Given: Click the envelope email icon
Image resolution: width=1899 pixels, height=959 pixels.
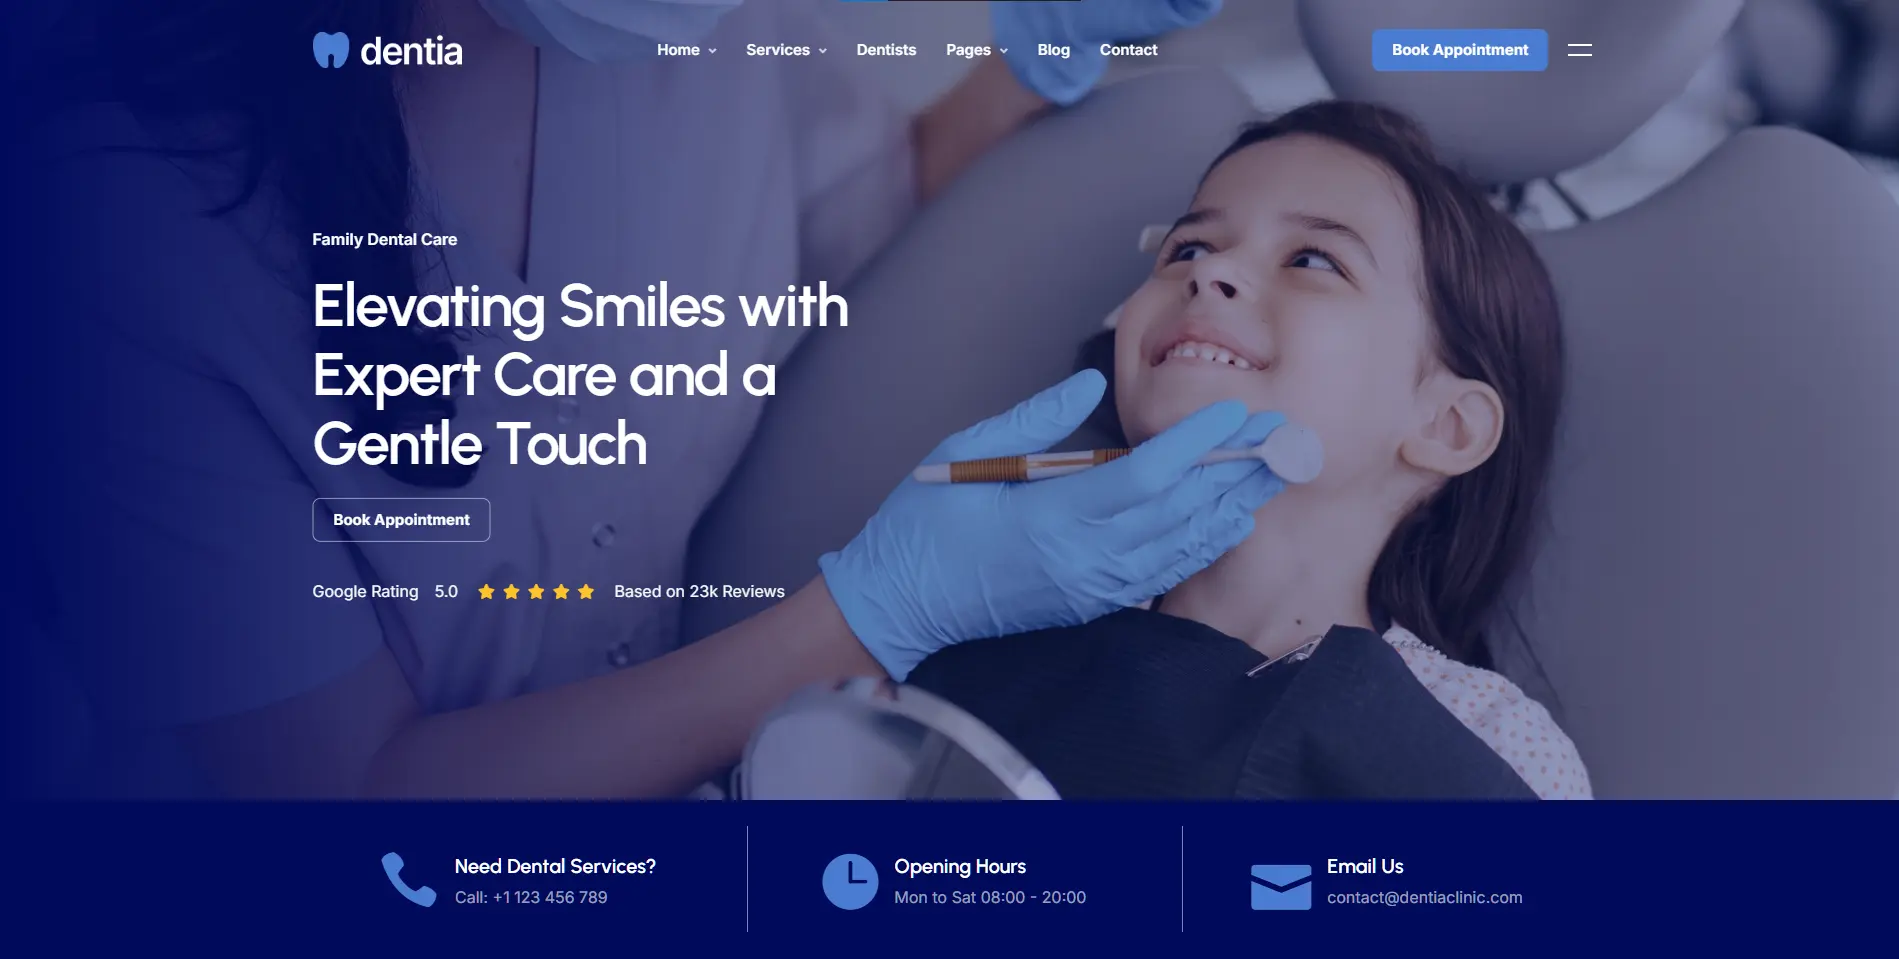Looking at the screenshot, I should click(1281, 886).
